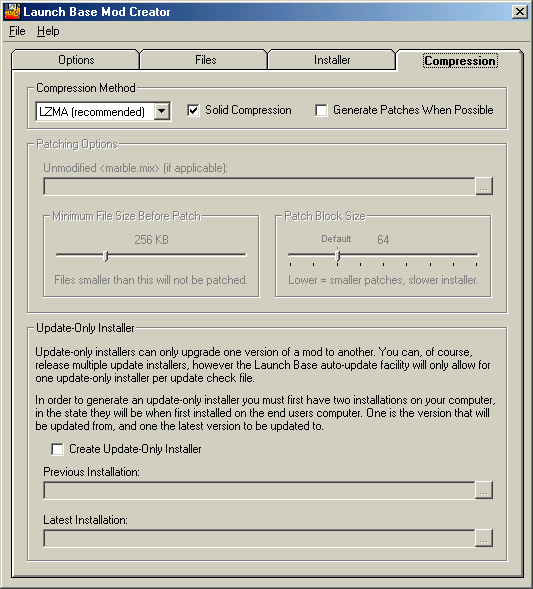Select the Compression tab

460,60
